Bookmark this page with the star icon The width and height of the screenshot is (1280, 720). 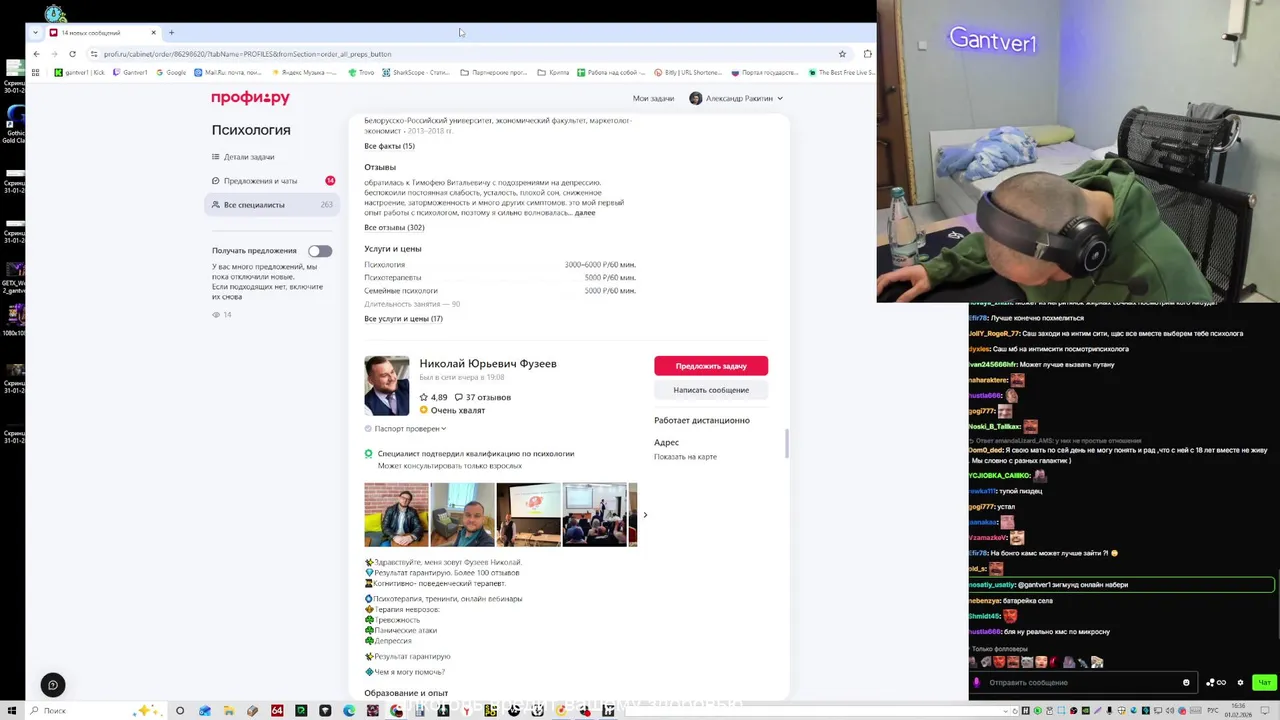[843, 54]
